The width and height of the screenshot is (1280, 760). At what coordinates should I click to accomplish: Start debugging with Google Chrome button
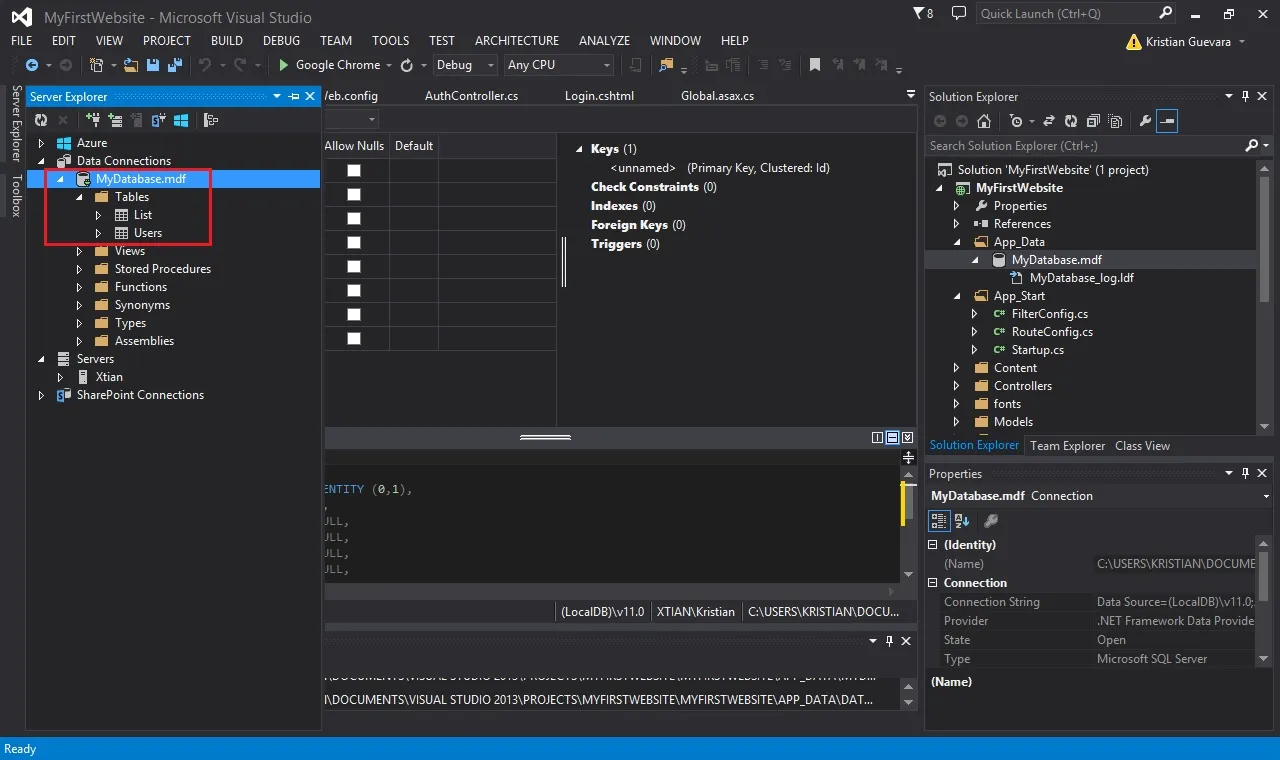pyautogui.click(x=329, y=65)
